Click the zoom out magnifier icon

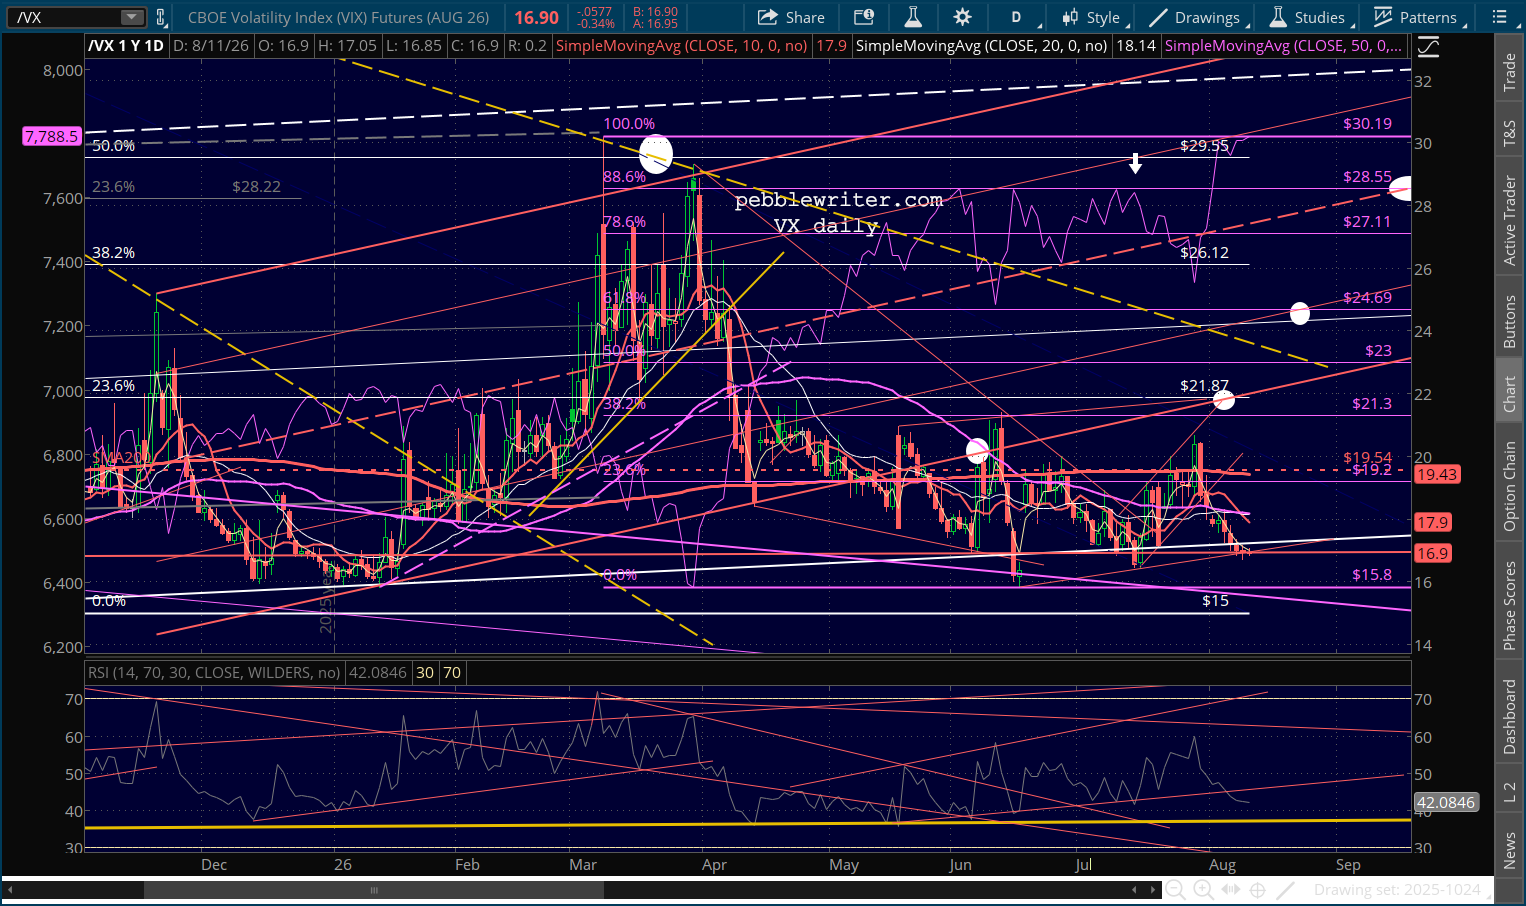pyautogui.click(x=1176, y=889)
